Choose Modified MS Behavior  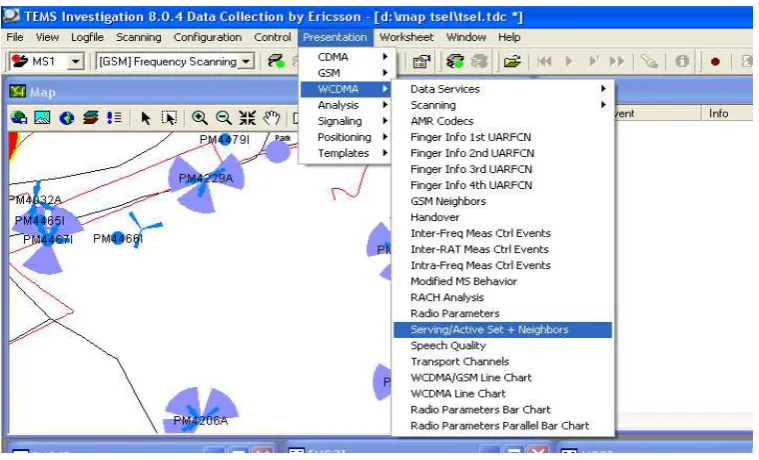point(502,281)
